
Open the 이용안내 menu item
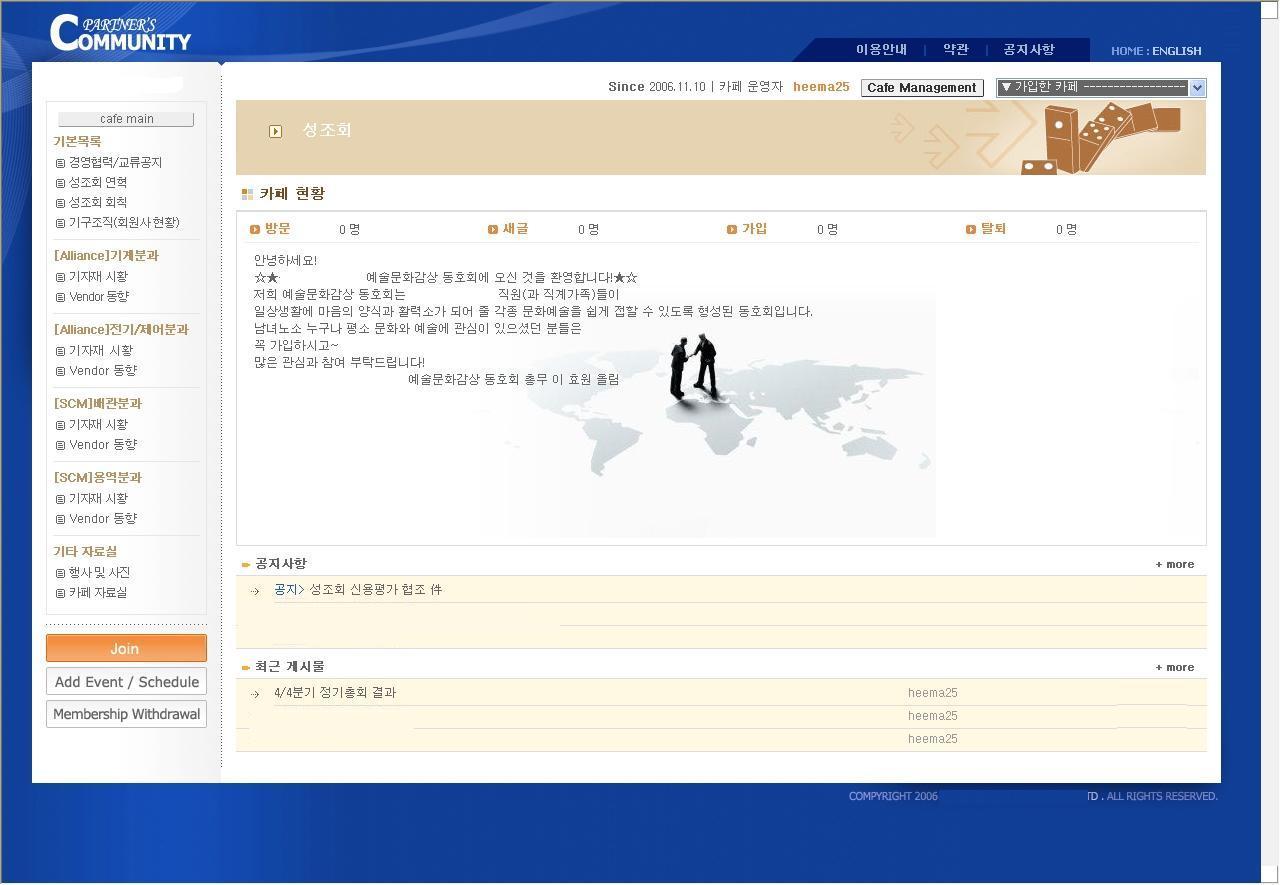pyautogui.click(x=881, y=50)
